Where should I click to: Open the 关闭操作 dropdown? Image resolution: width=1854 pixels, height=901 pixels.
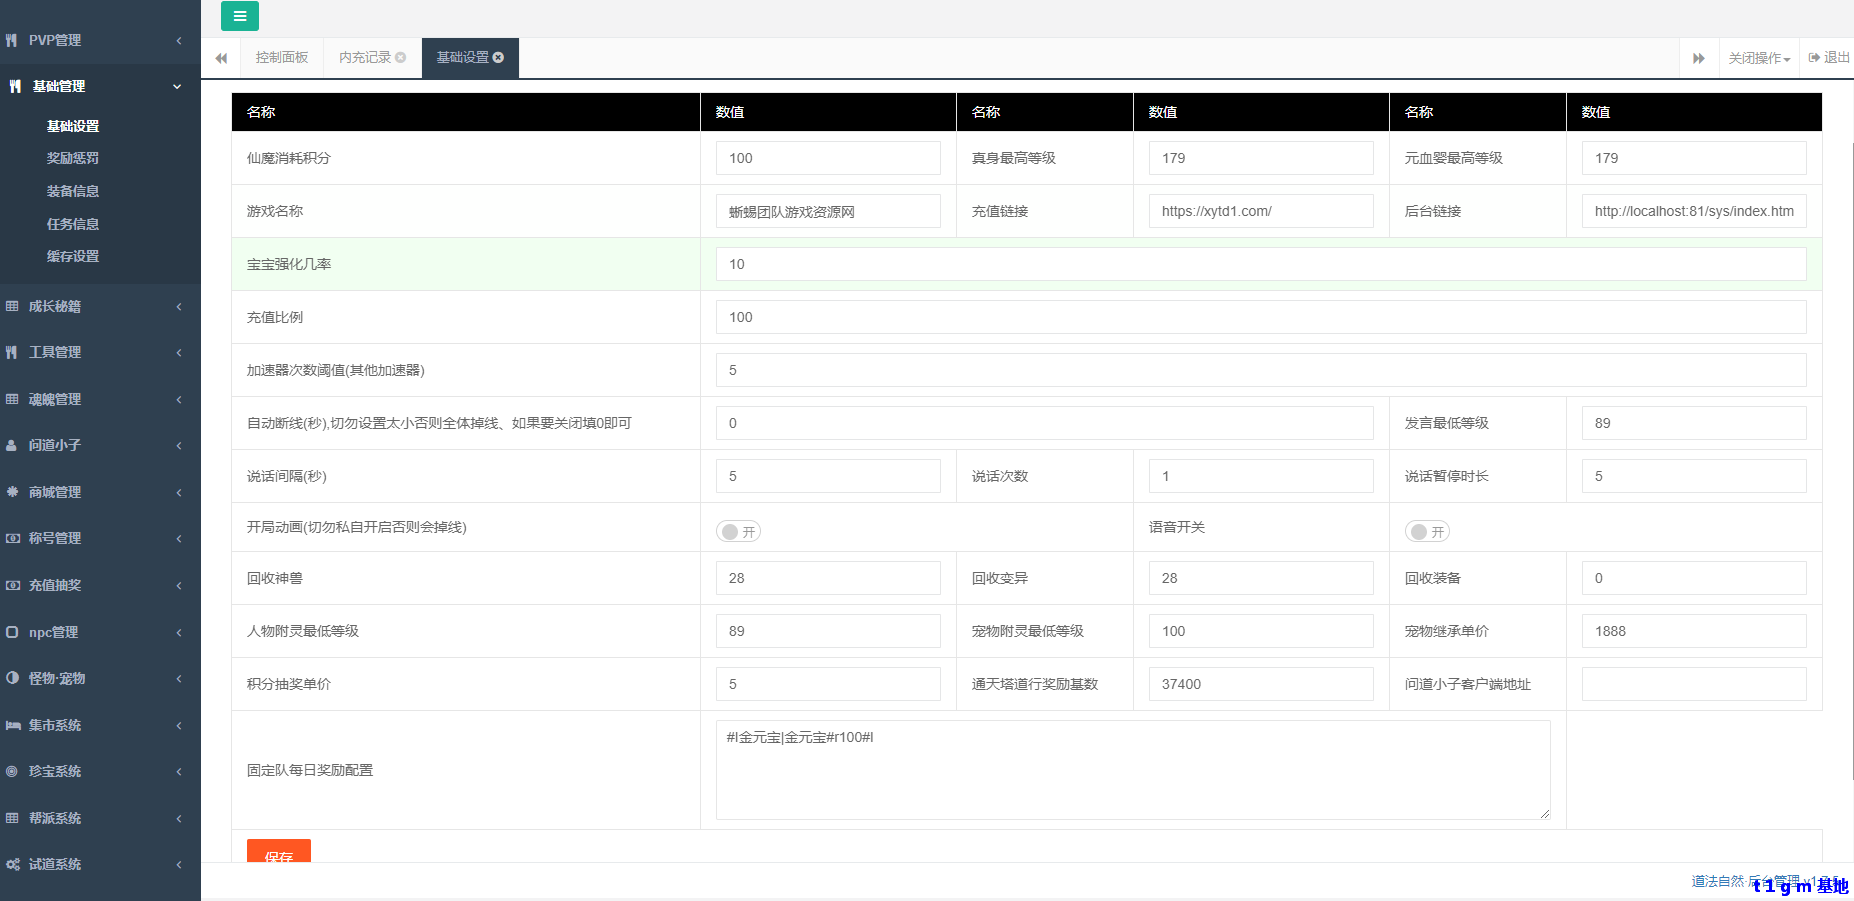point(1758,58)
